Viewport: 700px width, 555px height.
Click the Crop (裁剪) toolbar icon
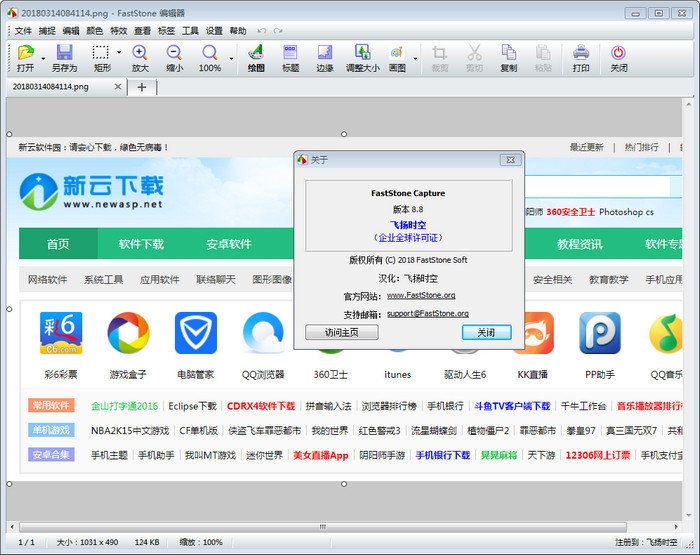pos(439,53)
